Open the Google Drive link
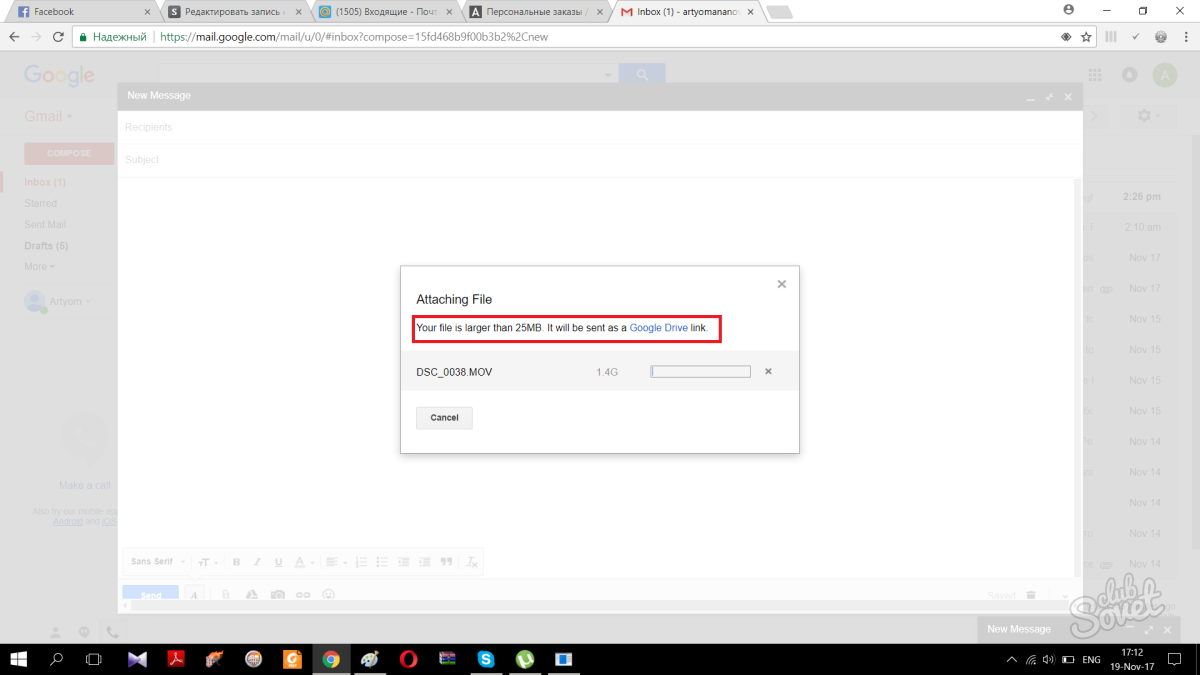Viewport: 1200px width, 675px height. coord(658,328)
